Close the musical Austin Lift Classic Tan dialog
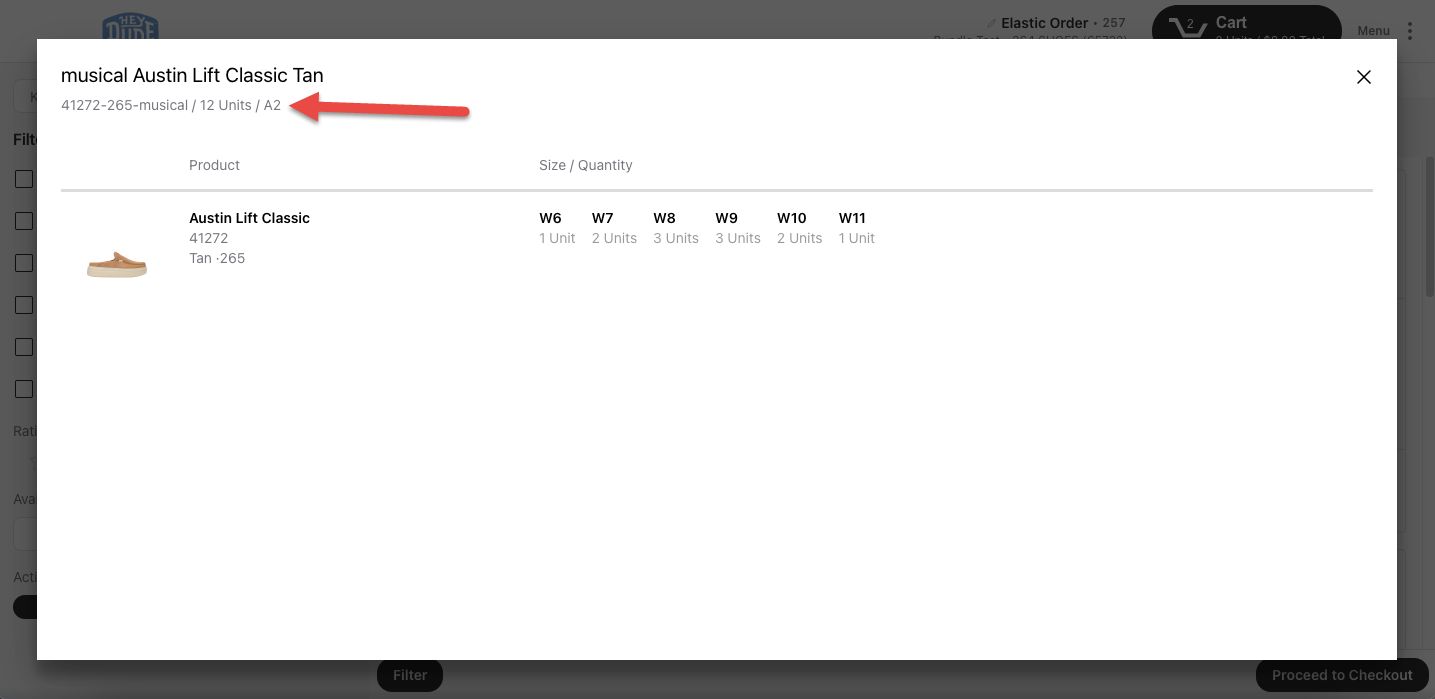The height and width of the screenshot is (699, 1435). click(1363, 77)
